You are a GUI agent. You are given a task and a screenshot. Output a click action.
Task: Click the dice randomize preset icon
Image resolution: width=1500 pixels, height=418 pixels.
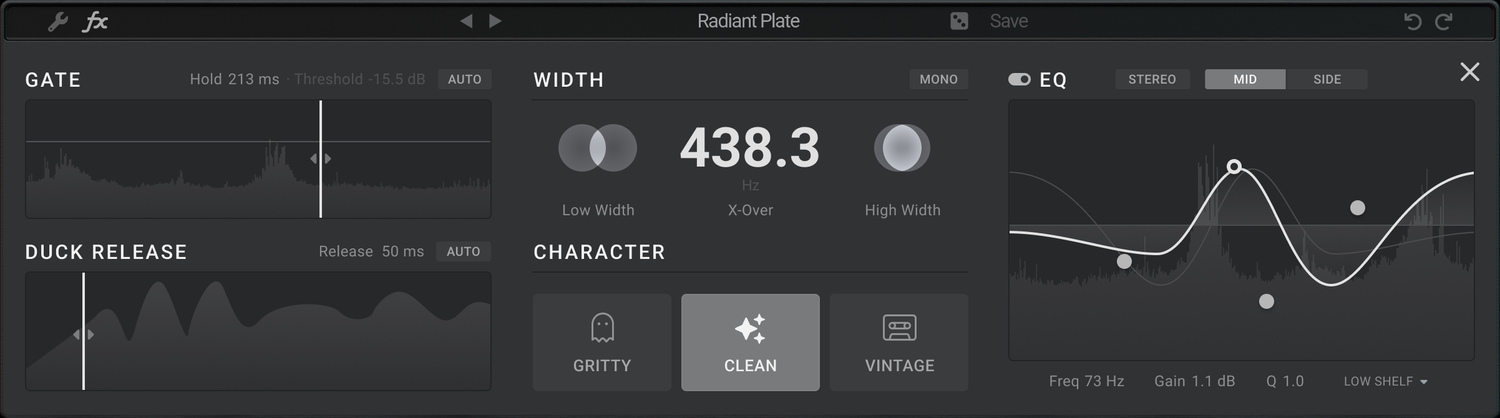coord(959,21)
